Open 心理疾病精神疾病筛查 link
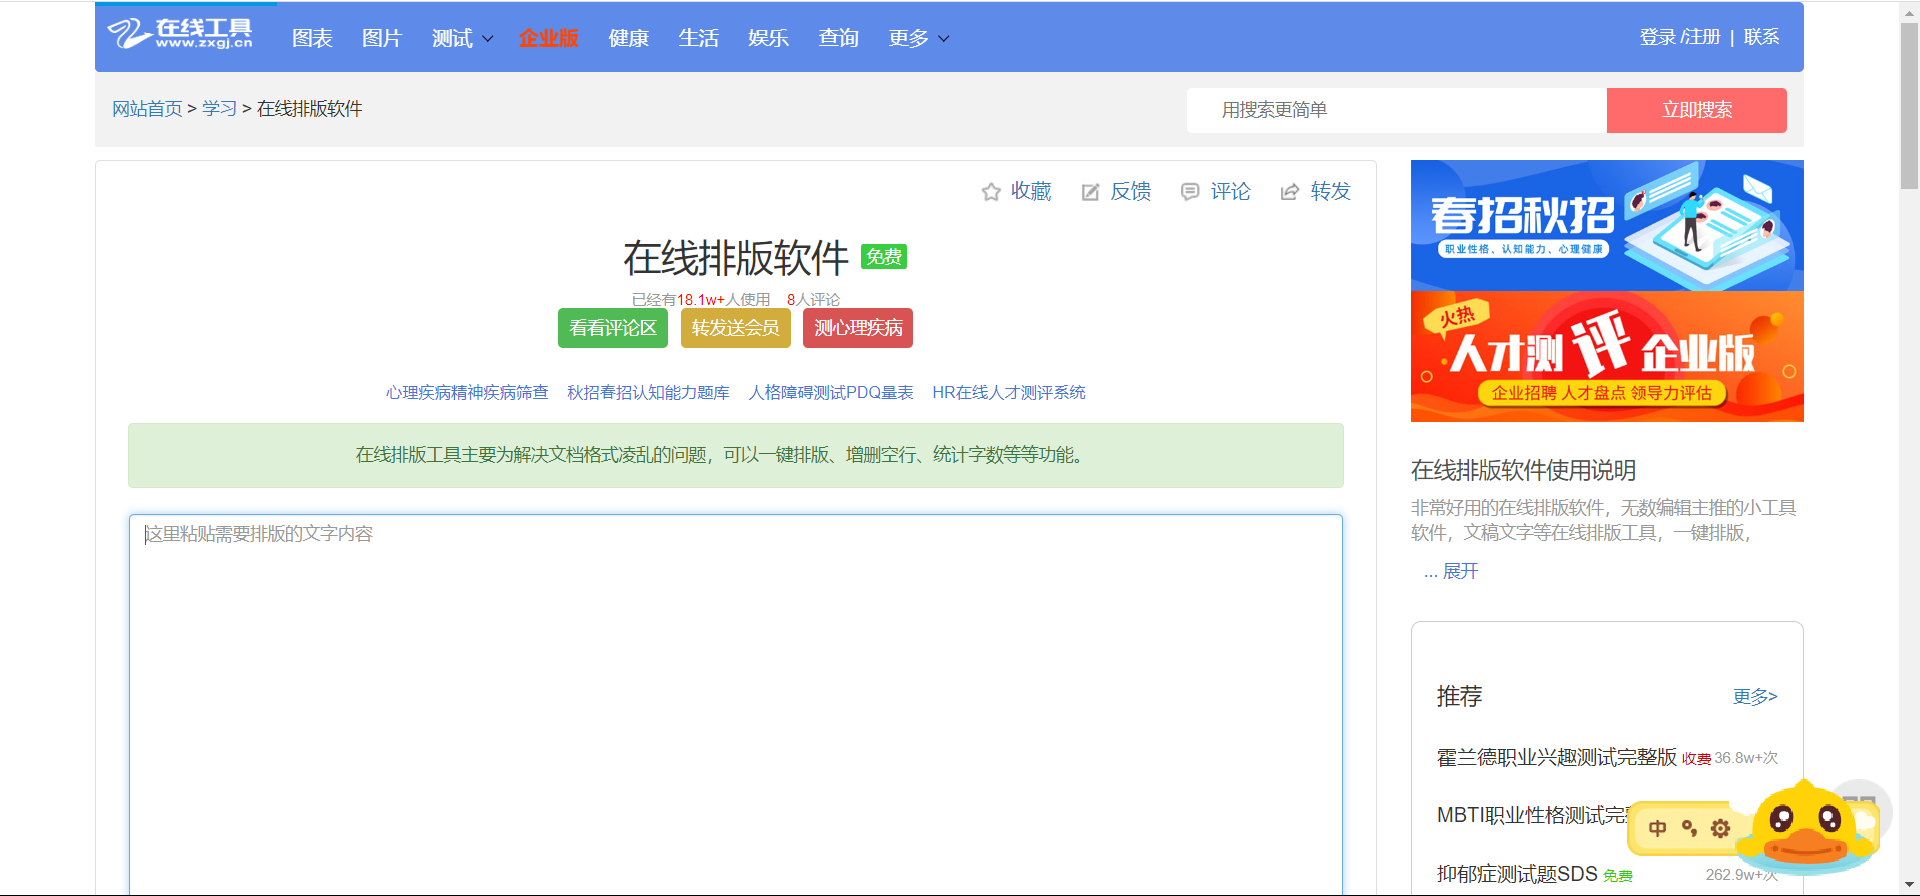 [x=467, y=393]
